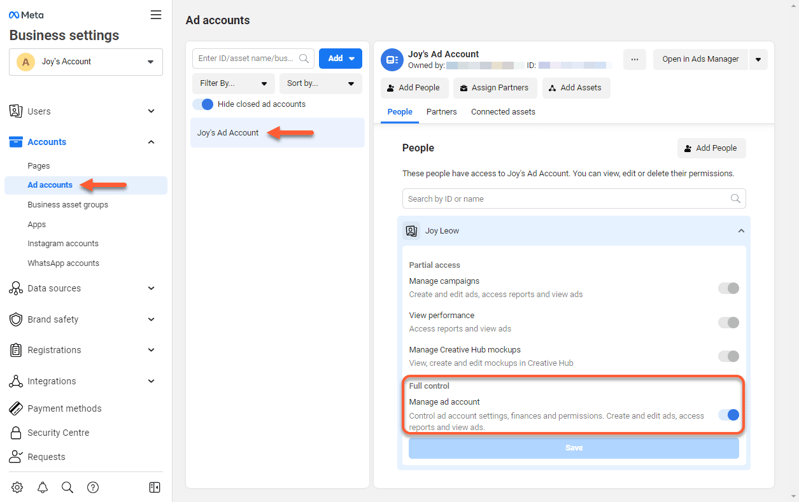Open the Filter By dropdown
799x502 pixels.
pos(233,84)
